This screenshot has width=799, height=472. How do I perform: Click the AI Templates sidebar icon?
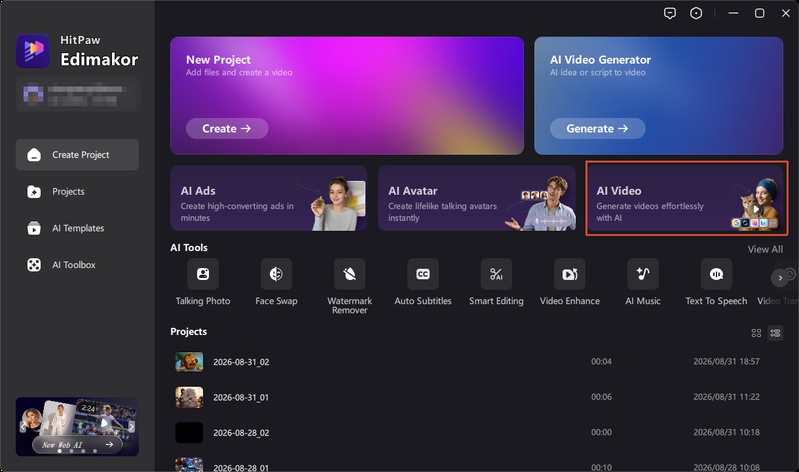click(34, 228)
